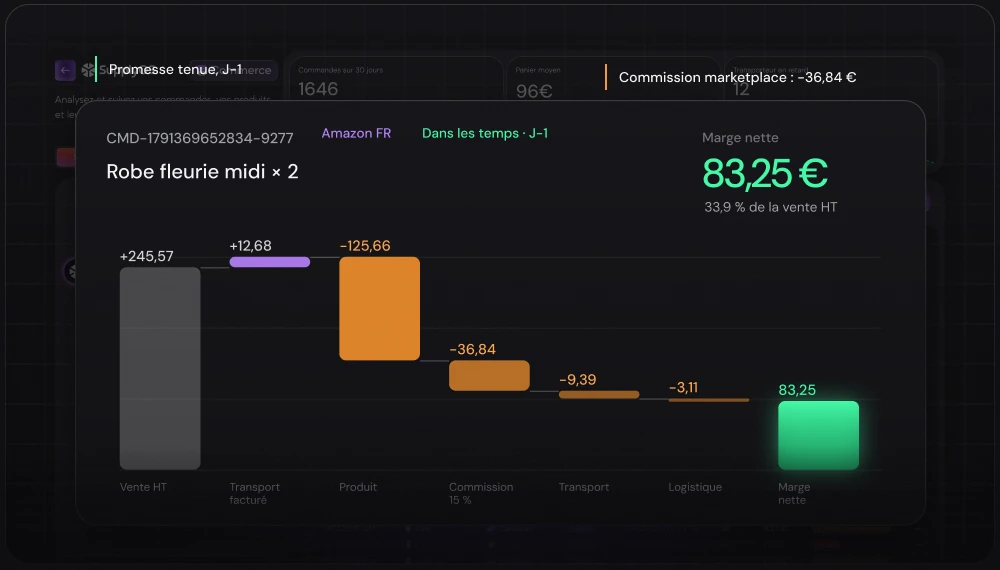Screen dimensions: 1000x570
Task: Click the purple back arrow button
Action: tap(65, 70)
